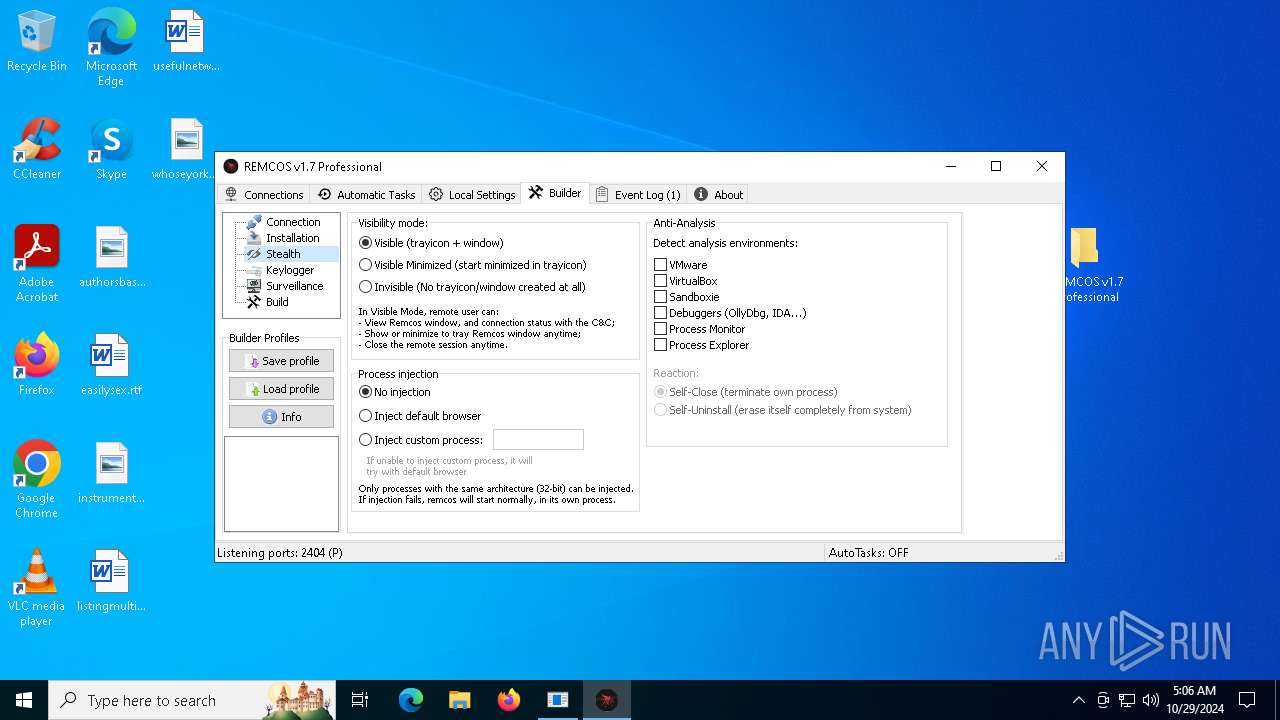Click the builder profiles list box
The image size is (1280, 720).
[281, 484]
